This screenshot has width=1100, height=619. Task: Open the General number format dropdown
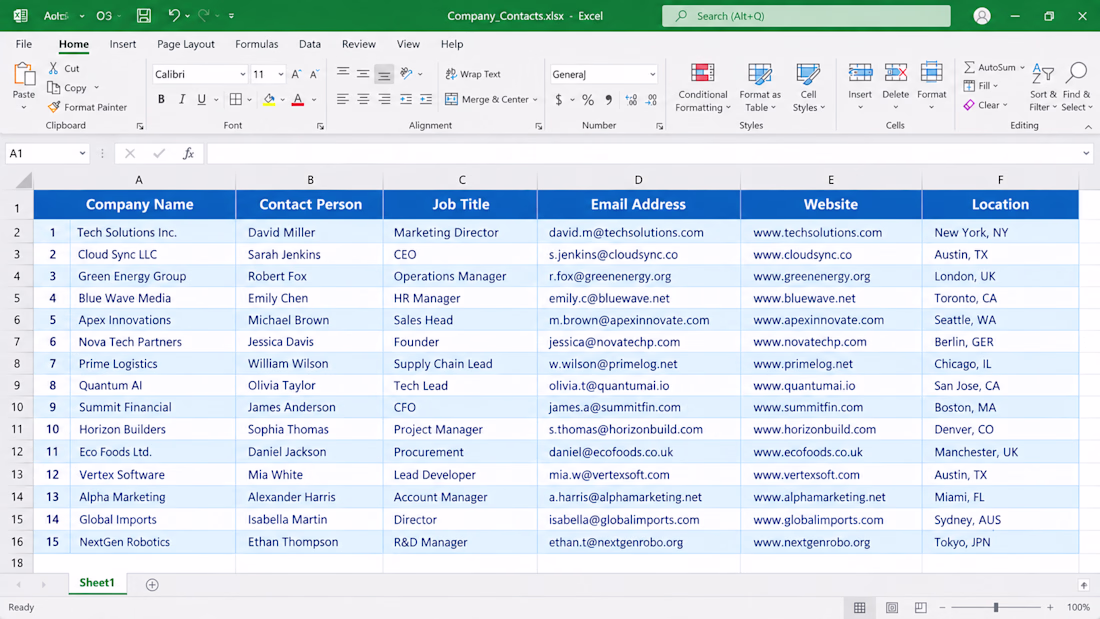pos(652,74)
